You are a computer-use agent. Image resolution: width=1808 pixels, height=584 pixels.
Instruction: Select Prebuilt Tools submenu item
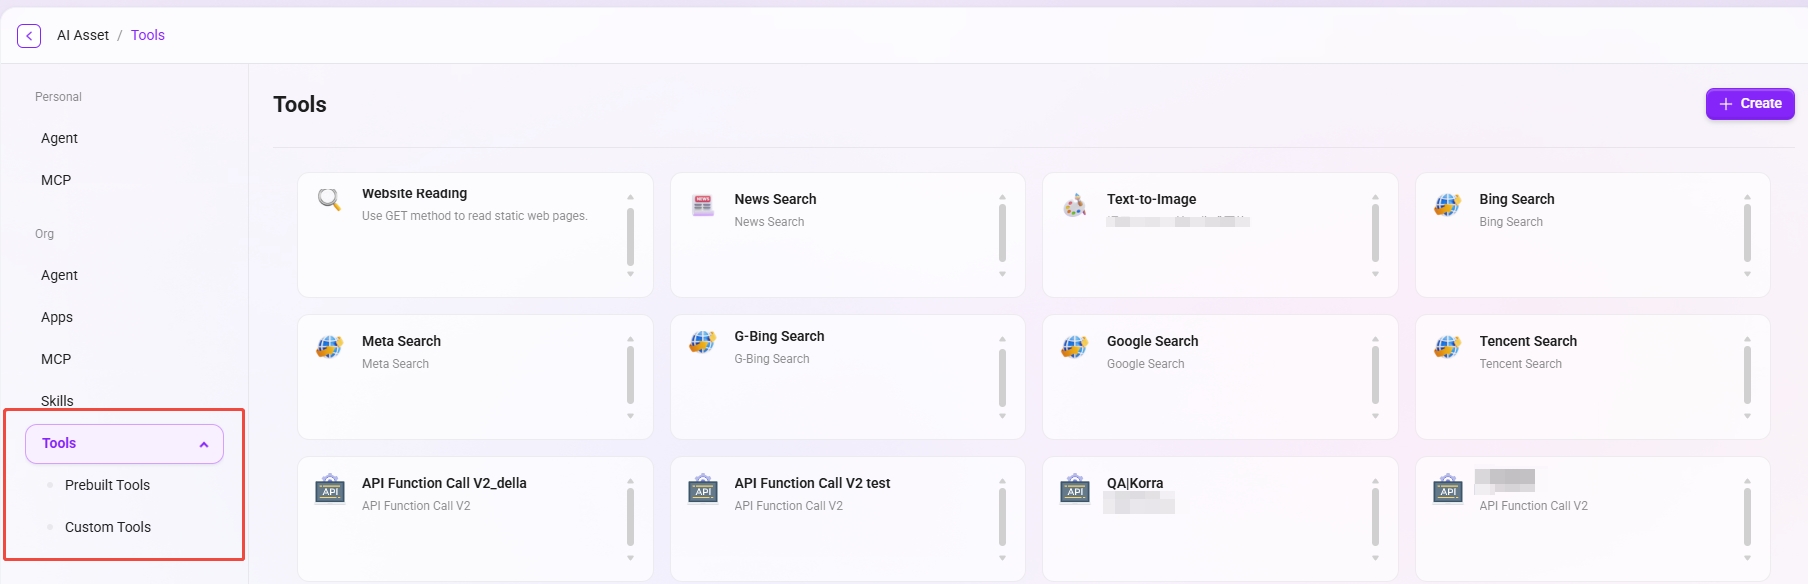pos(107,485)
